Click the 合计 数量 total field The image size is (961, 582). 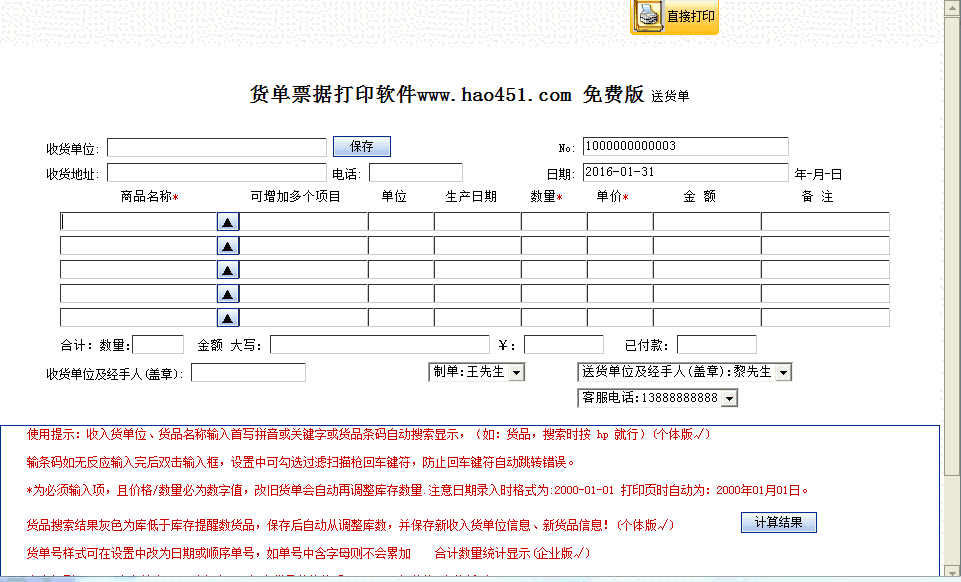158,345
